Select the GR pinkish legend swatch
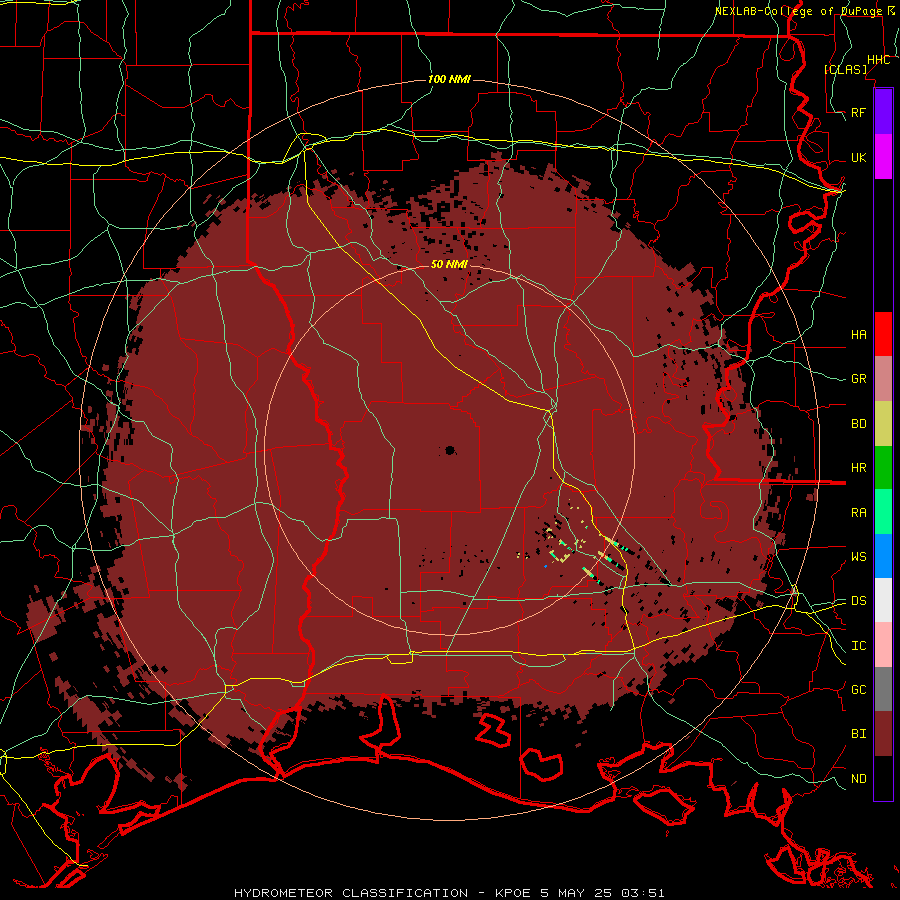This screenshot has height=900, width=900. [883, 379]
